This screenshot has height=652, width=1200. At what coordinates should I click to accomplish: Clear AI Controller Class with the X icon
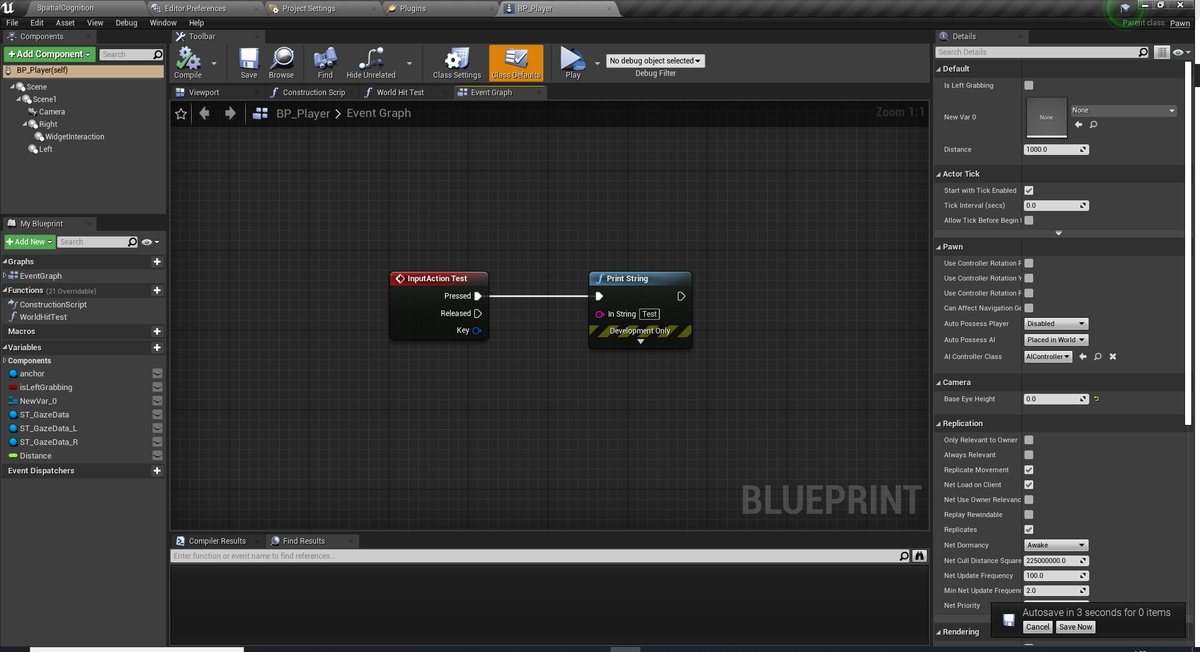1113,357
